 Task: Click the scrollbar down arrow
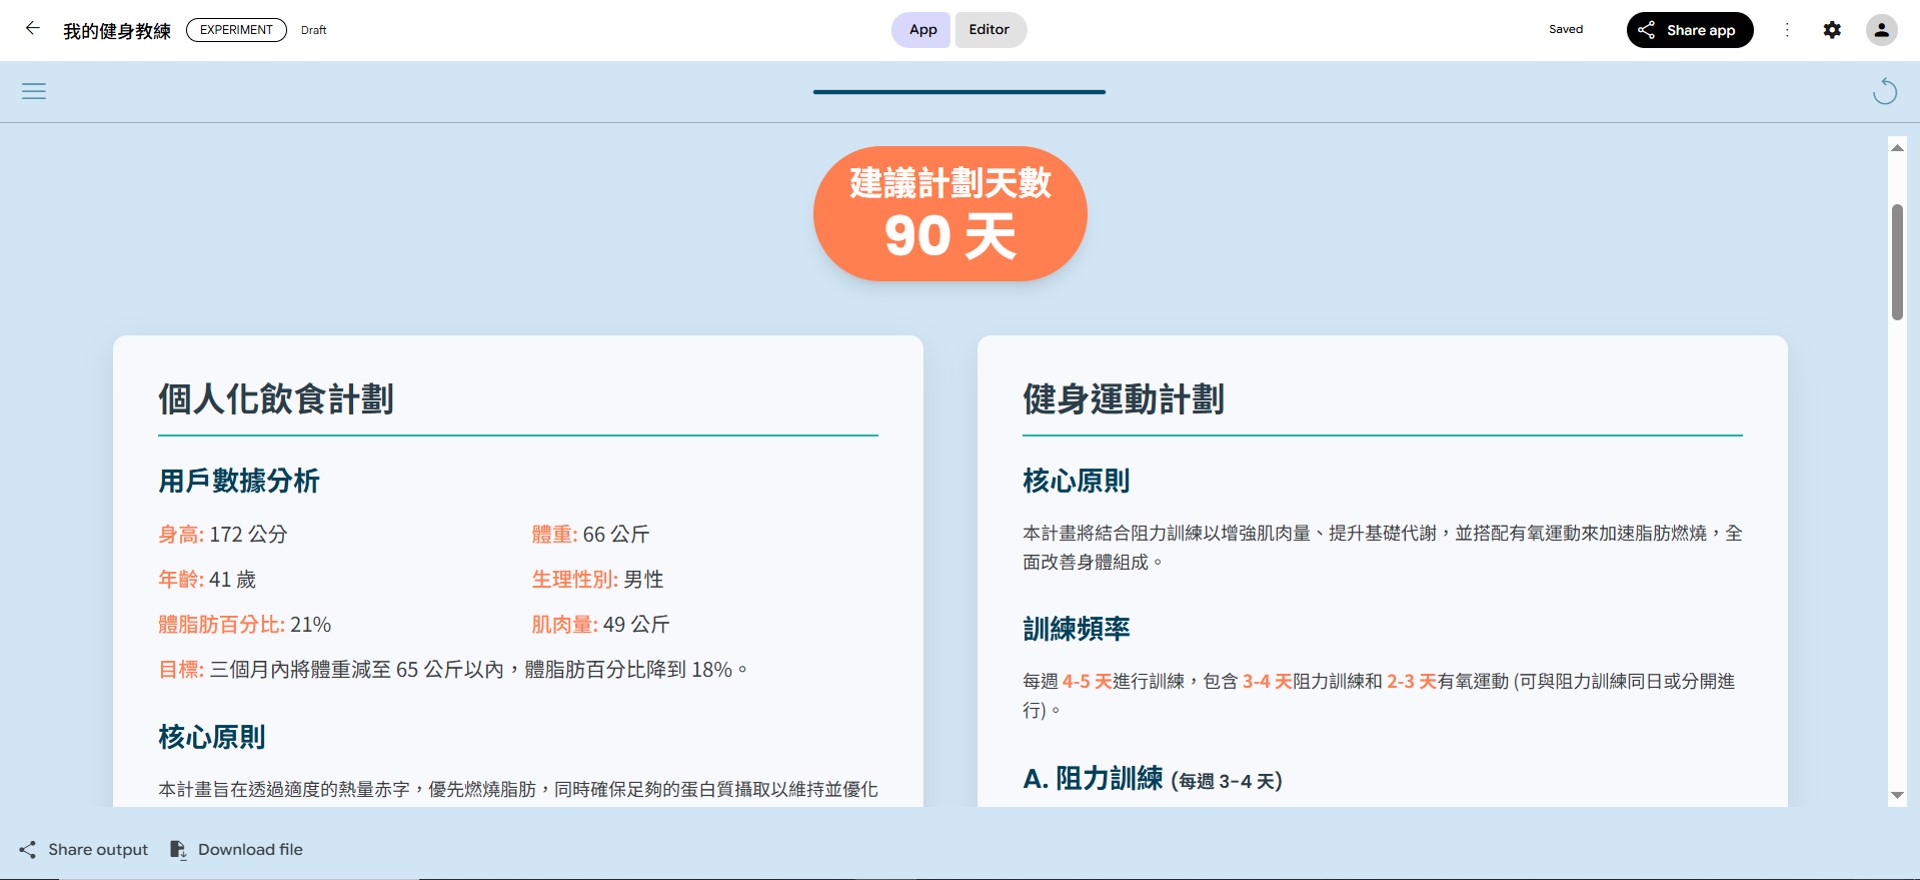click(1897, 796)
